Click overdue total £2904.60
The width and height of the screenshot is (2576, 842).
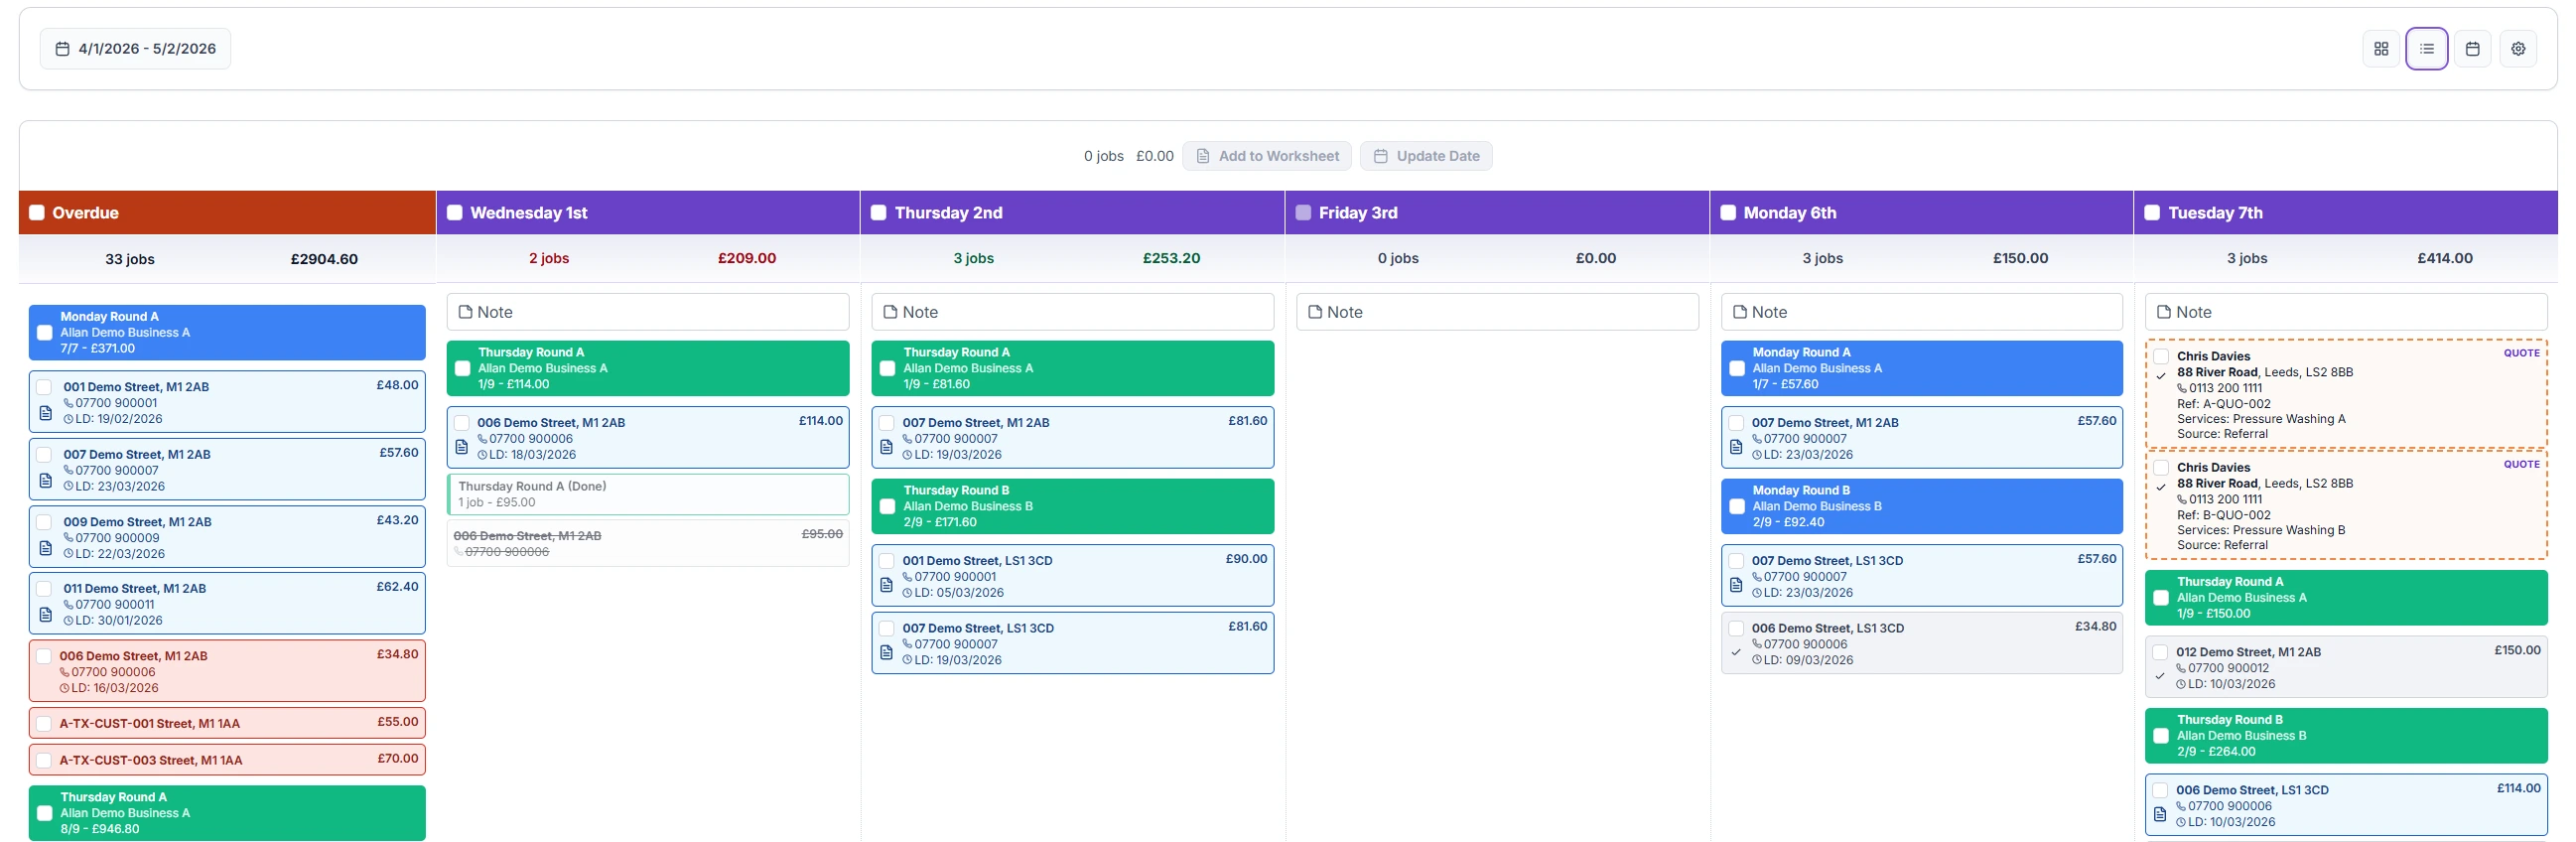pyautogui.click(x=324, y=259)
